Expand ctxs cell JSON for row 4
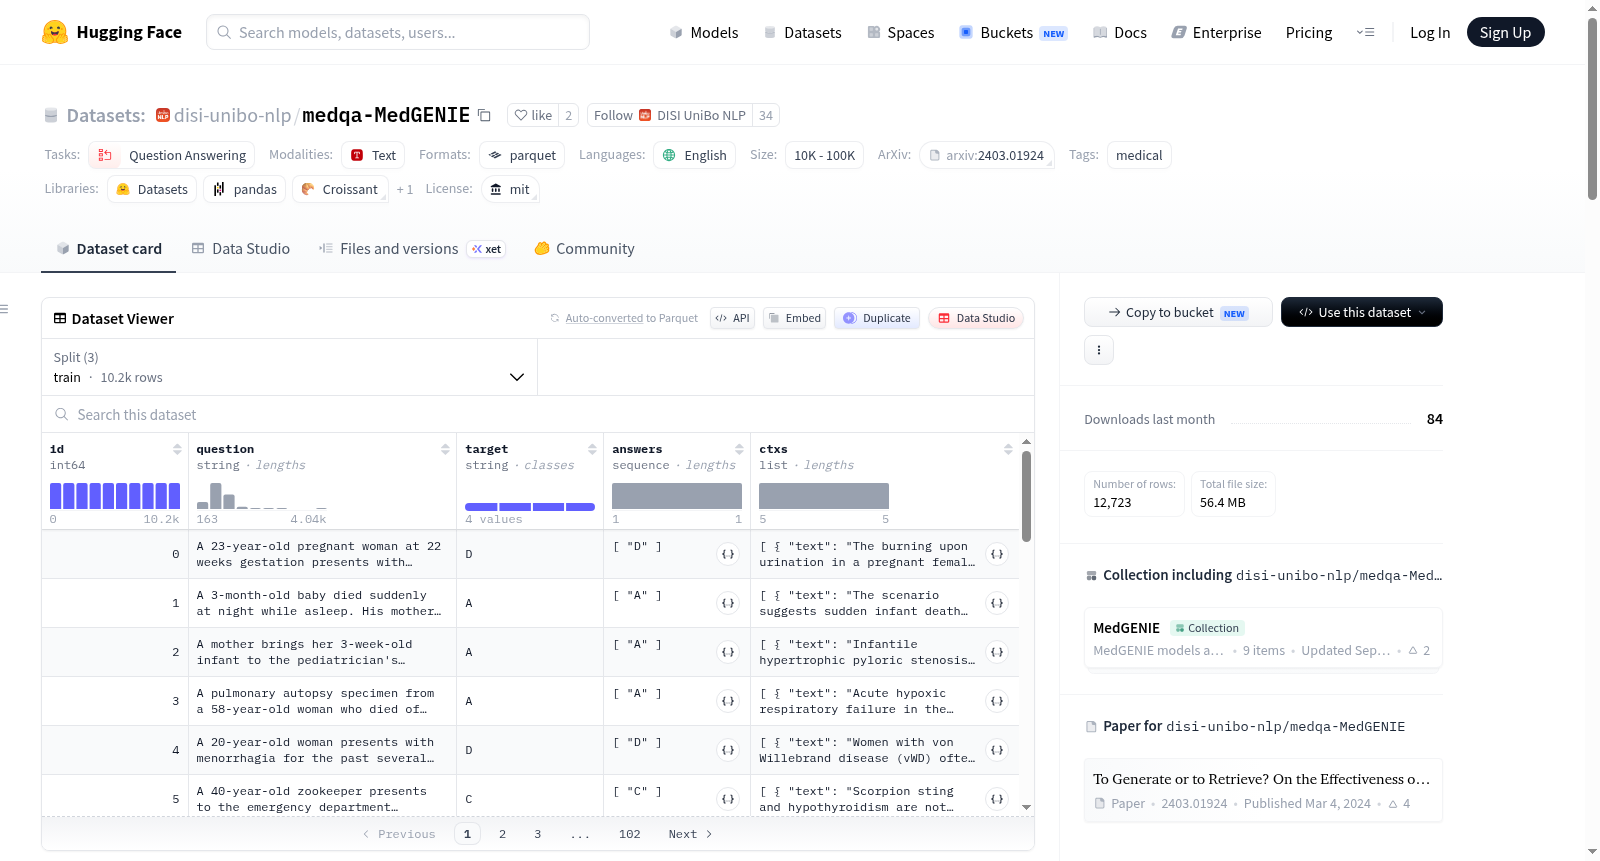Viewport: 1600px width, 861px height. point(997,750)
